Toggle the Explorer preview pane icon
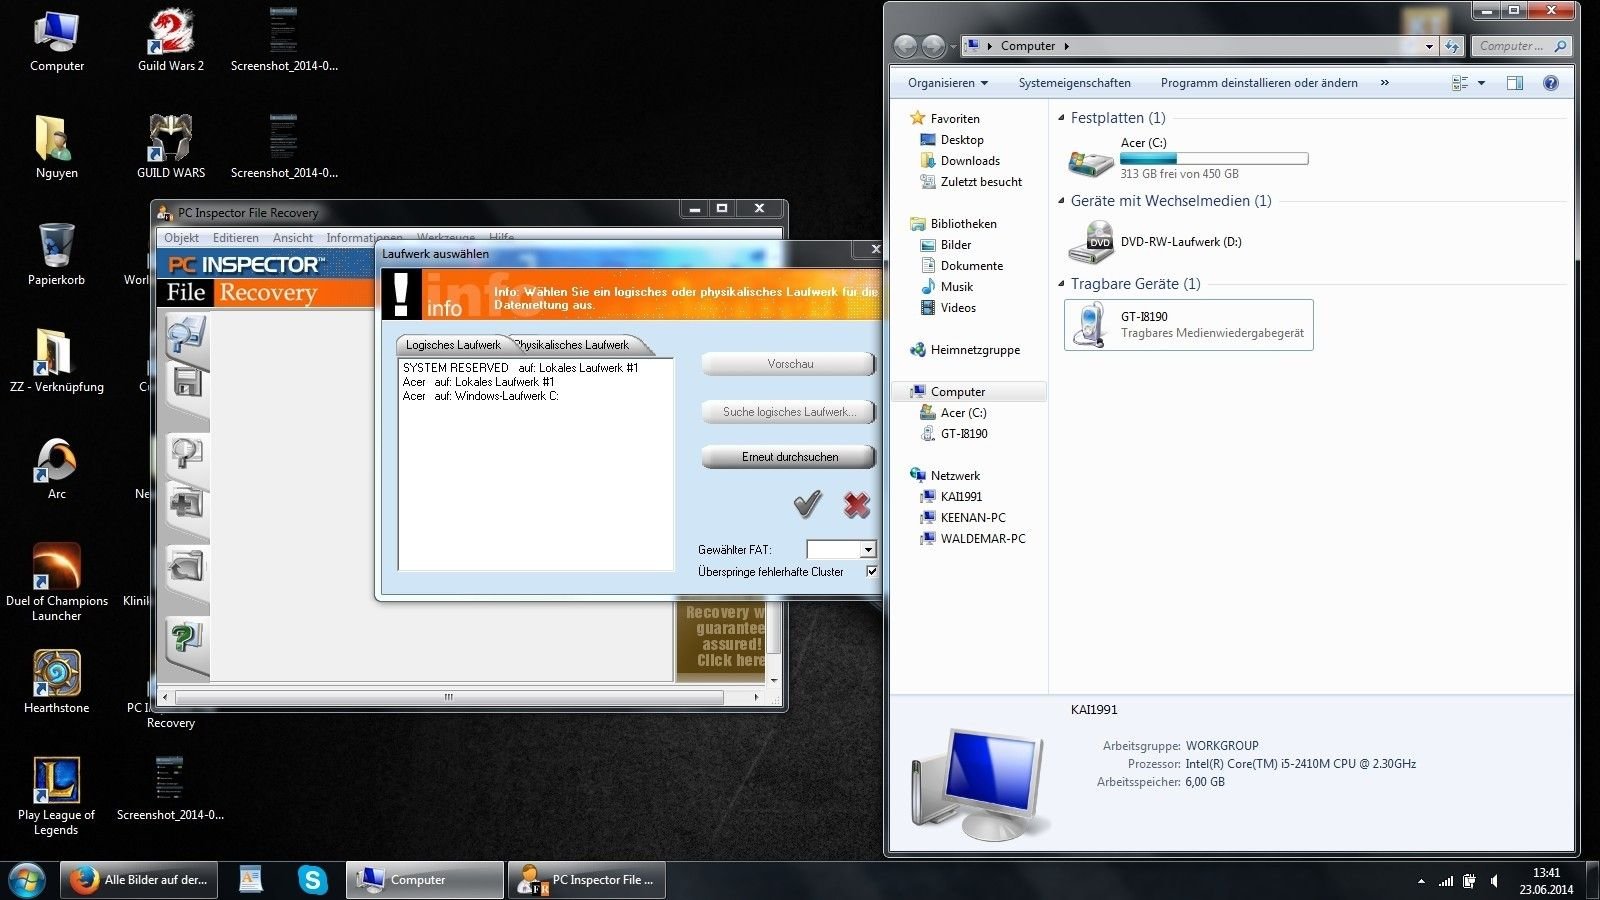 click(x=1515, y=83)
